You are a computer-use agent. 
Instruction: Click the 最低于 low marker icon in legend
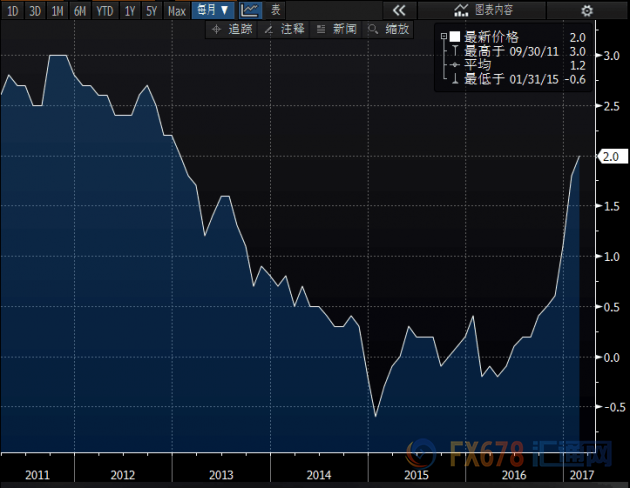tap(455, 78)
